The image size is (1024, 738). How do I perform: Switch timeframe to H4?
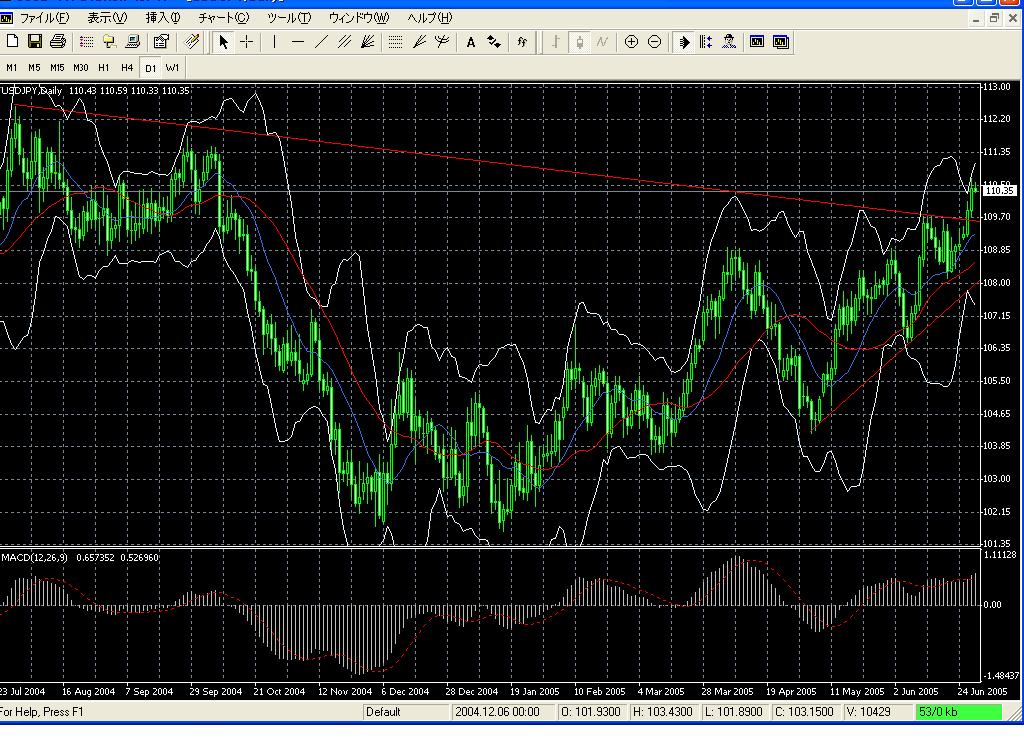pyautogui.click(x=127, y=67)
